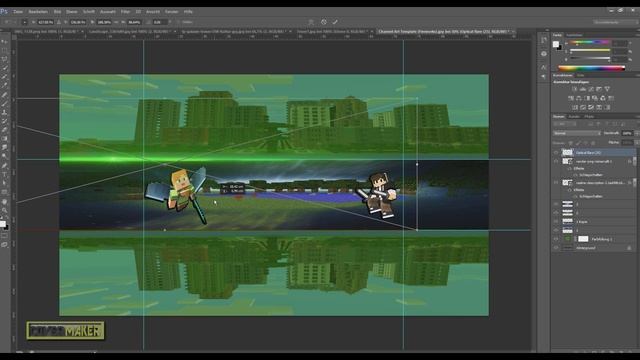Adjust the green slider in the color panel
This screenshot has width=640, height=360.
click(590, 51)
